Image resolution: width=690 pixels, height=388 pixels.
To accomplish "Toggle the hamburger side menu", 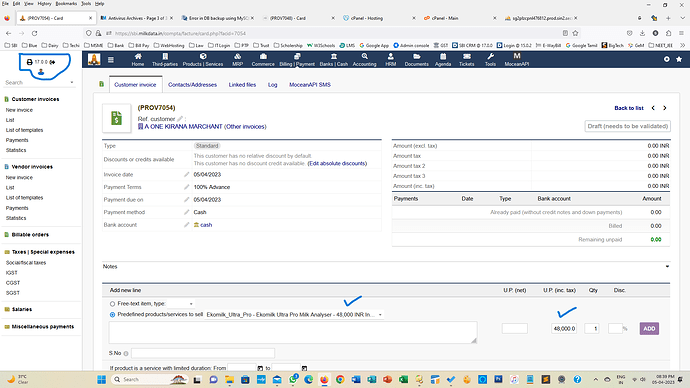I will [x=111, y=59].
